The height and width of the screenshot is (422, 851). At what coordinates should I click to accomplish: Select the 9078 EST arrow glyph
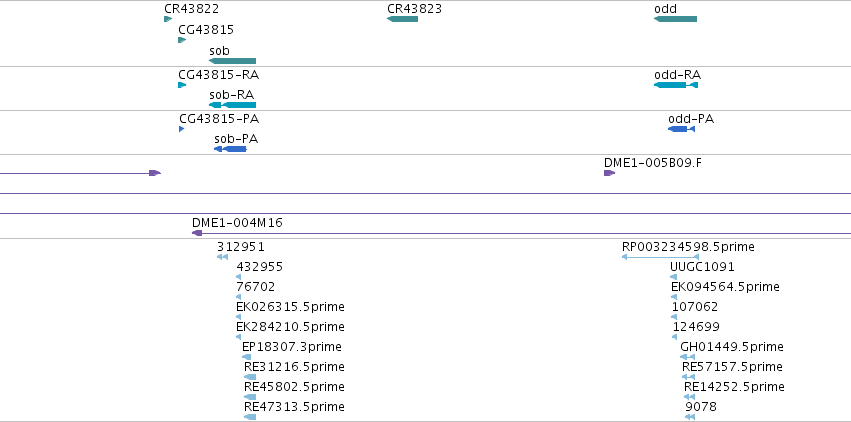pyautogui.click(x=690, y=417)
